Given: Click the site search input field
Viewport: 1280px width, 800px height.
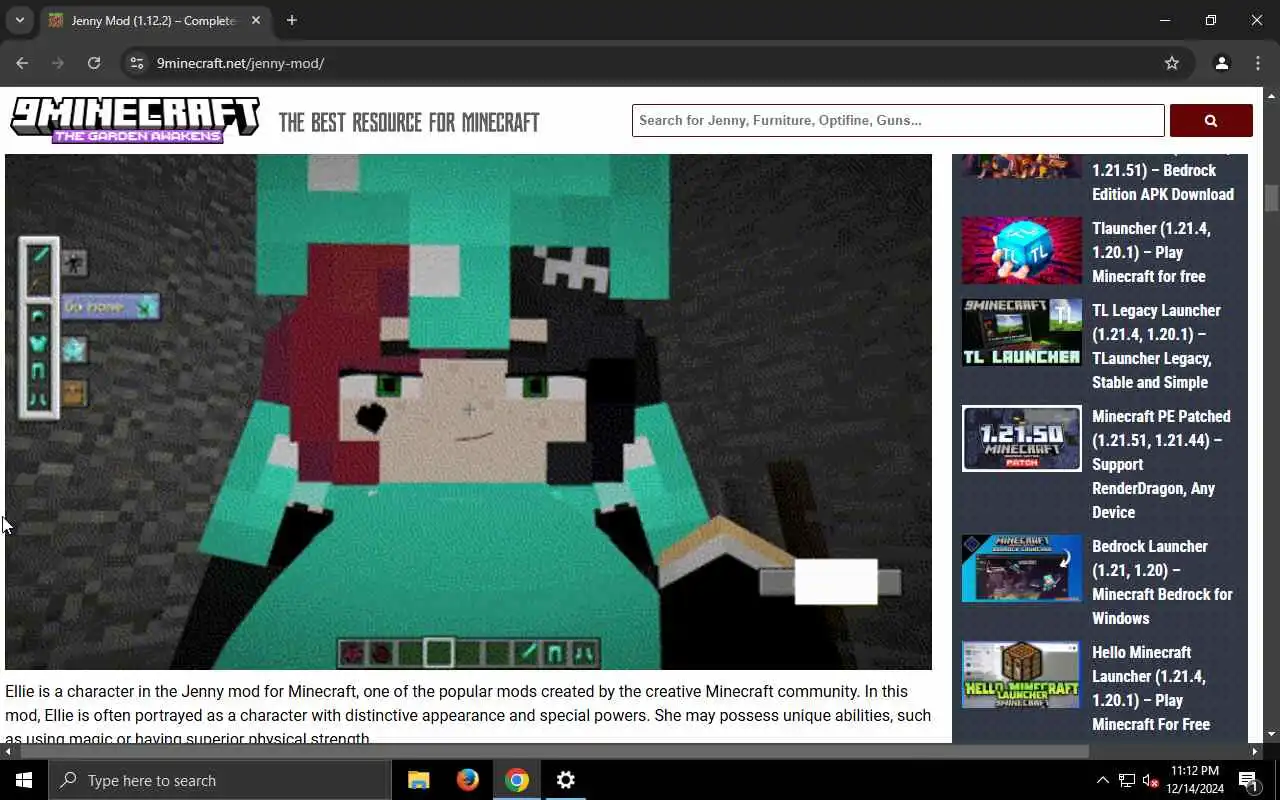Looking at the screenshot, I should pos(898,120).
